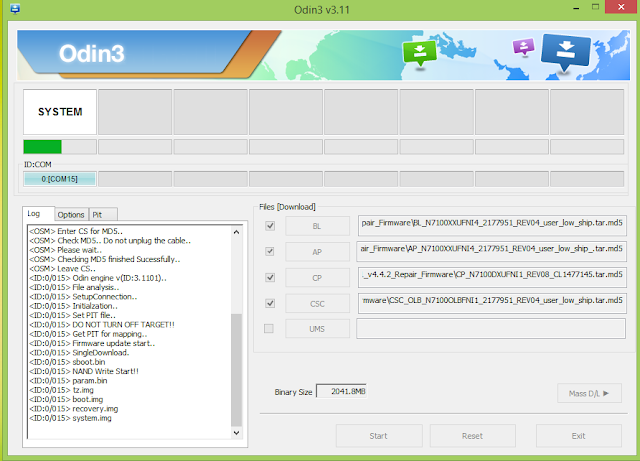Image resolution: width=640 pixels, height=461 pixels.
Task: Click the 'Odin3 v3.11' window title
Action: coord(322,10)
